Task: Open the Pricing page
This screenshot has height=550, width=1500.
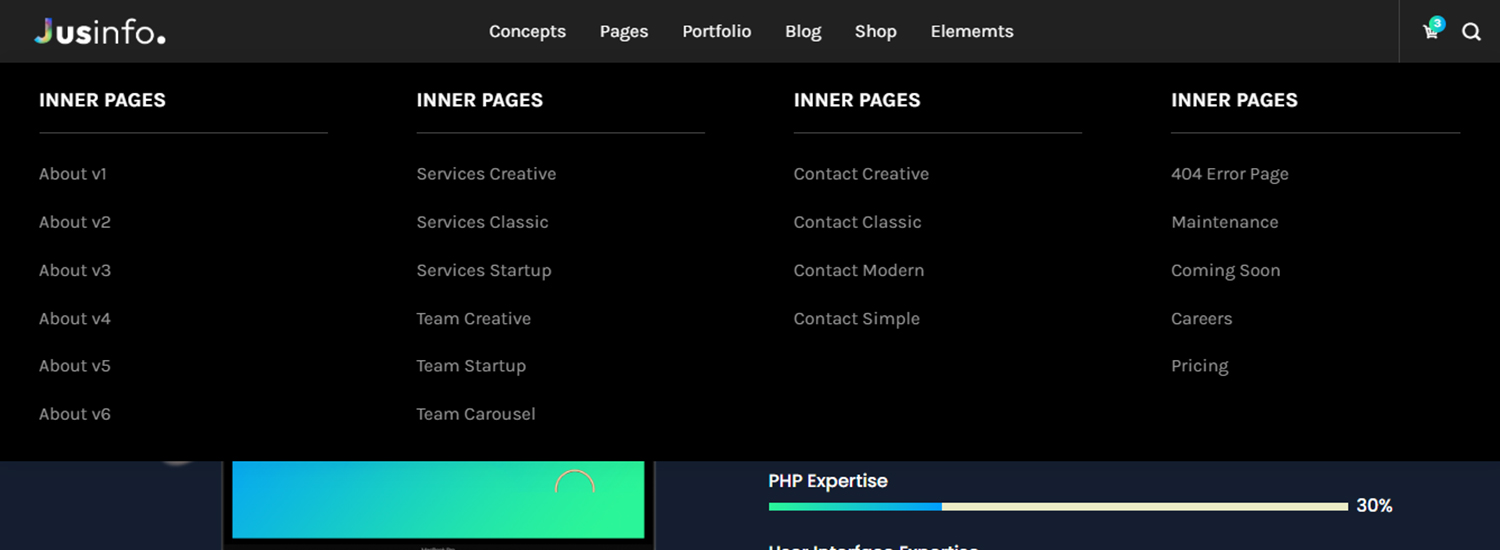Action: 1199,366
